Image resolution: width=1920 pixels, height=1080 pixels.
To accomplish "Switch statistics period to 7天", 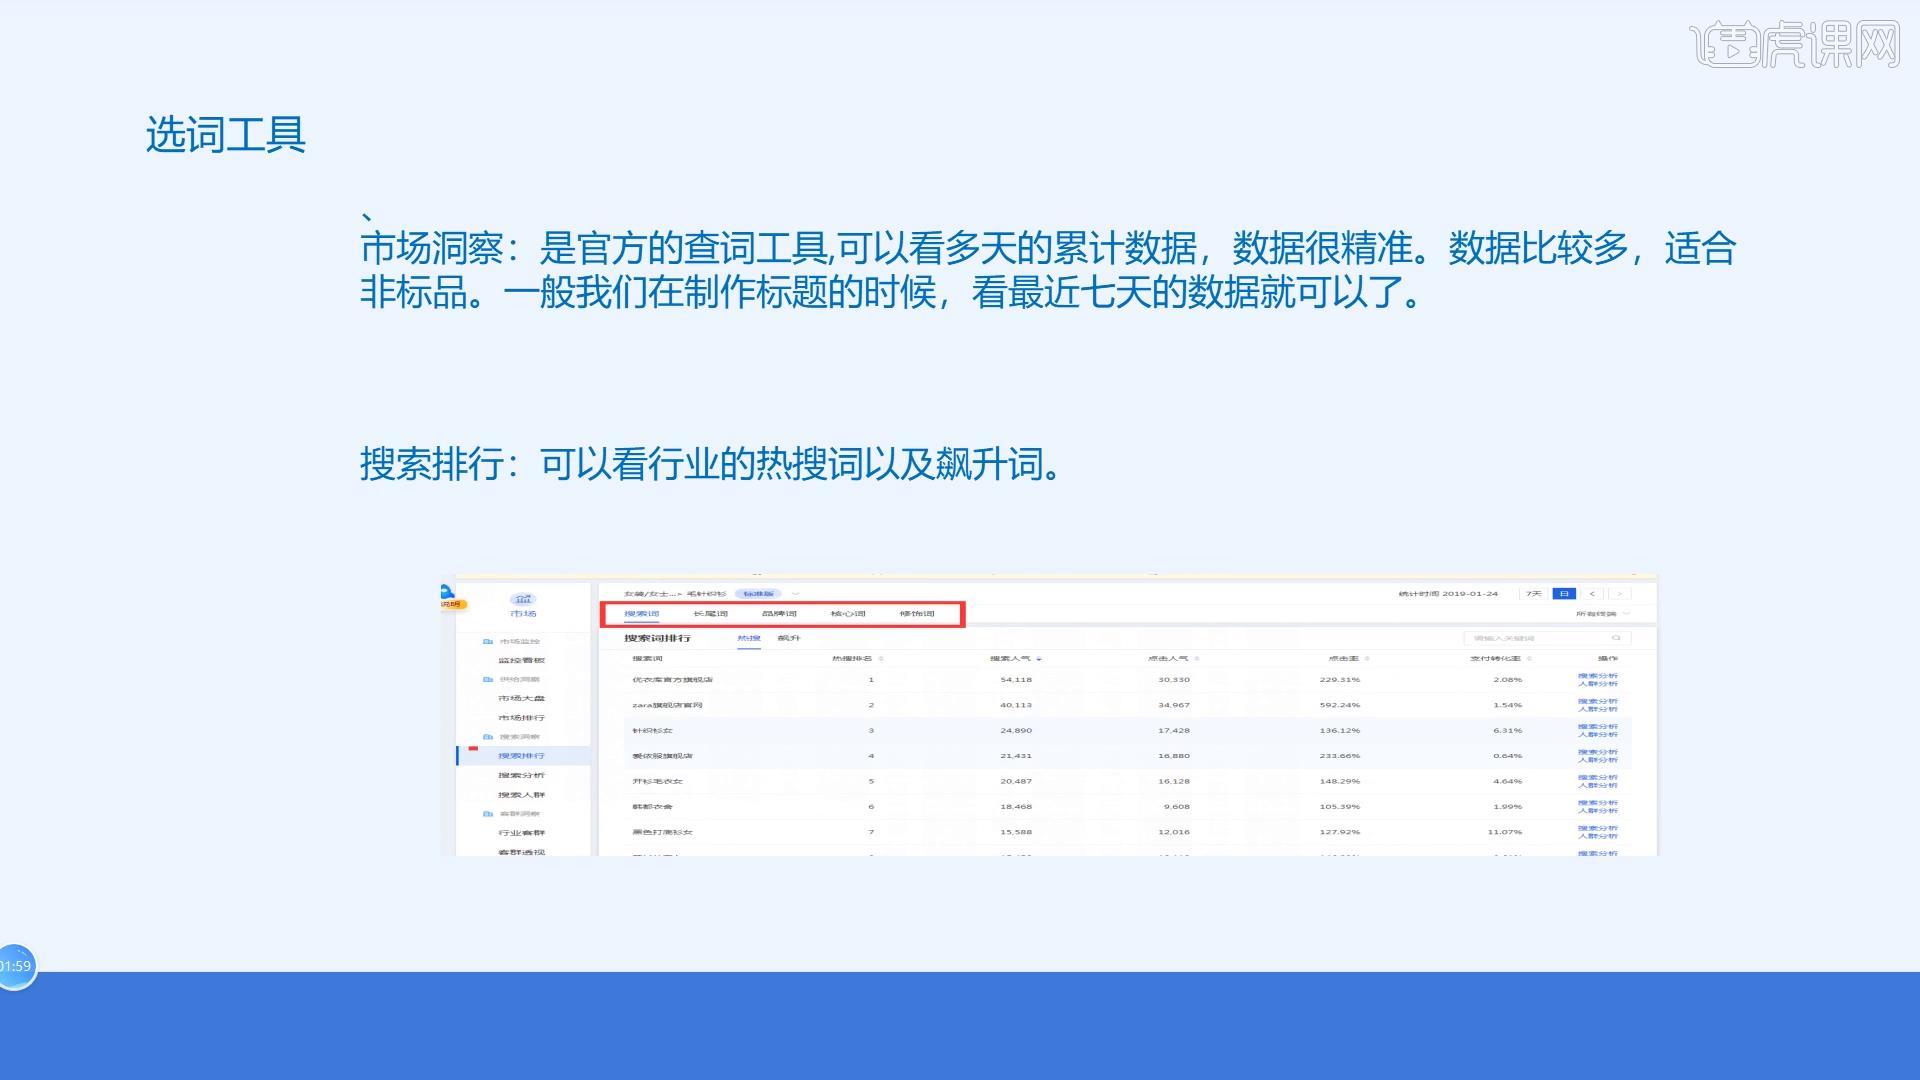I will [1534, 593].
